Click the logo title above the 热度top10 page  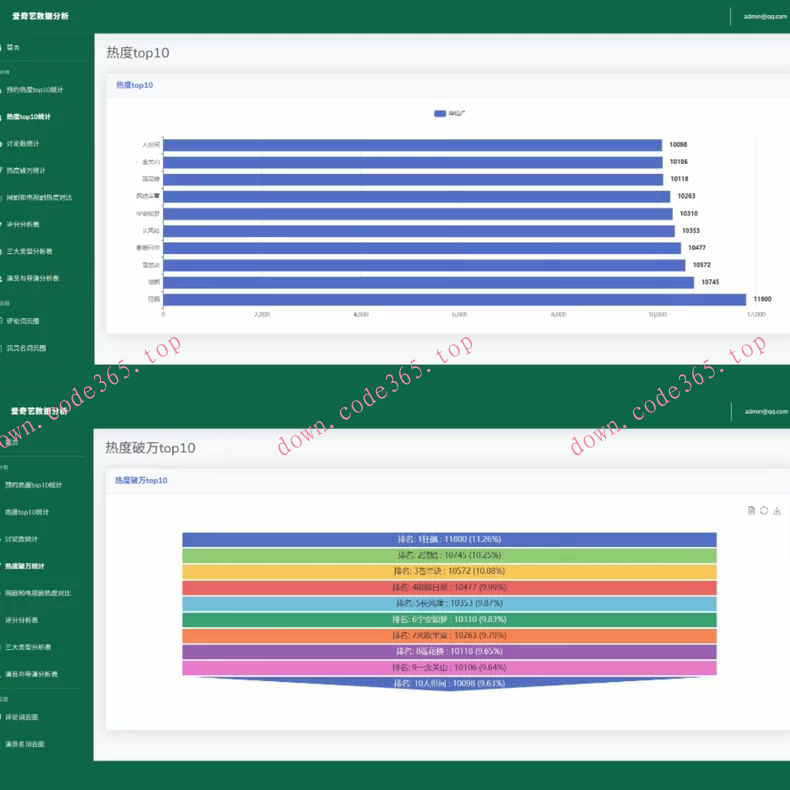click(40, 16)
